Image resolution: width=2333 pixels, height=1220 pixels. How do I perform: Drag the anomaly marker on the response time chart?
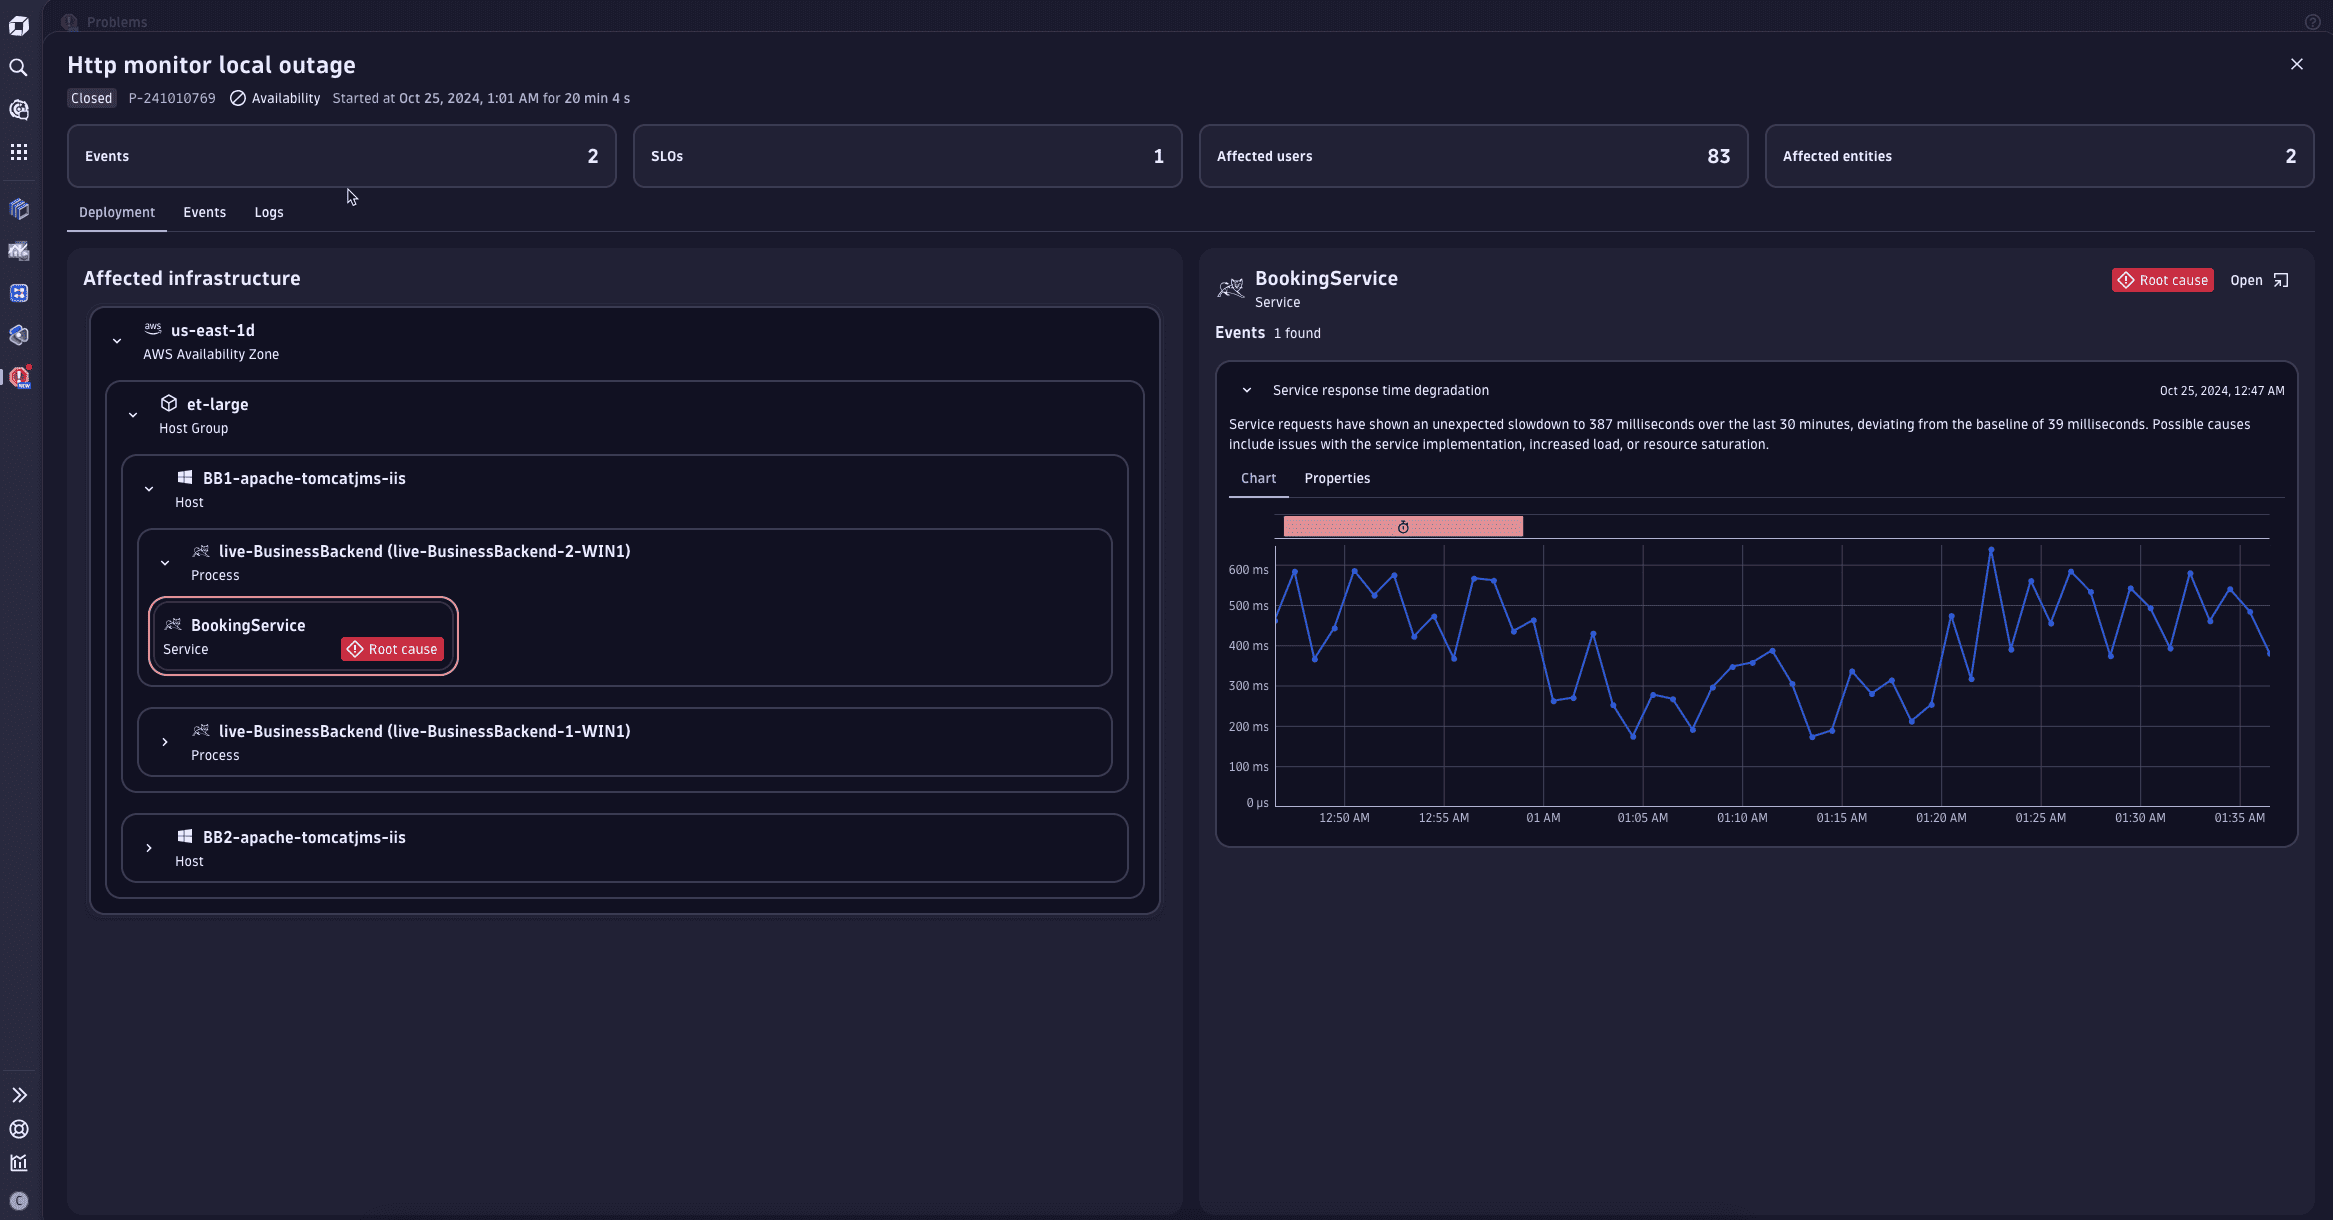click(1403, 527)
